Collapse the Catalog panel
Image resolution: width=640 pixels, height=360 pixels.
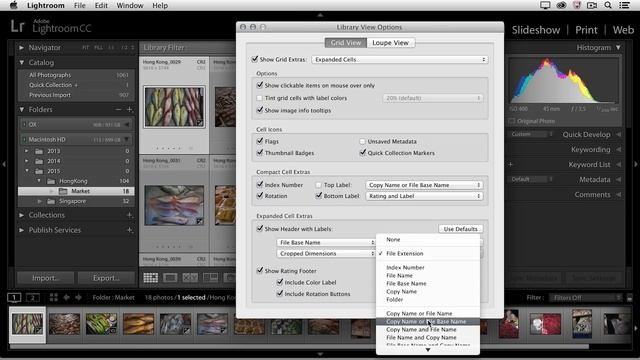coord(21,62)
